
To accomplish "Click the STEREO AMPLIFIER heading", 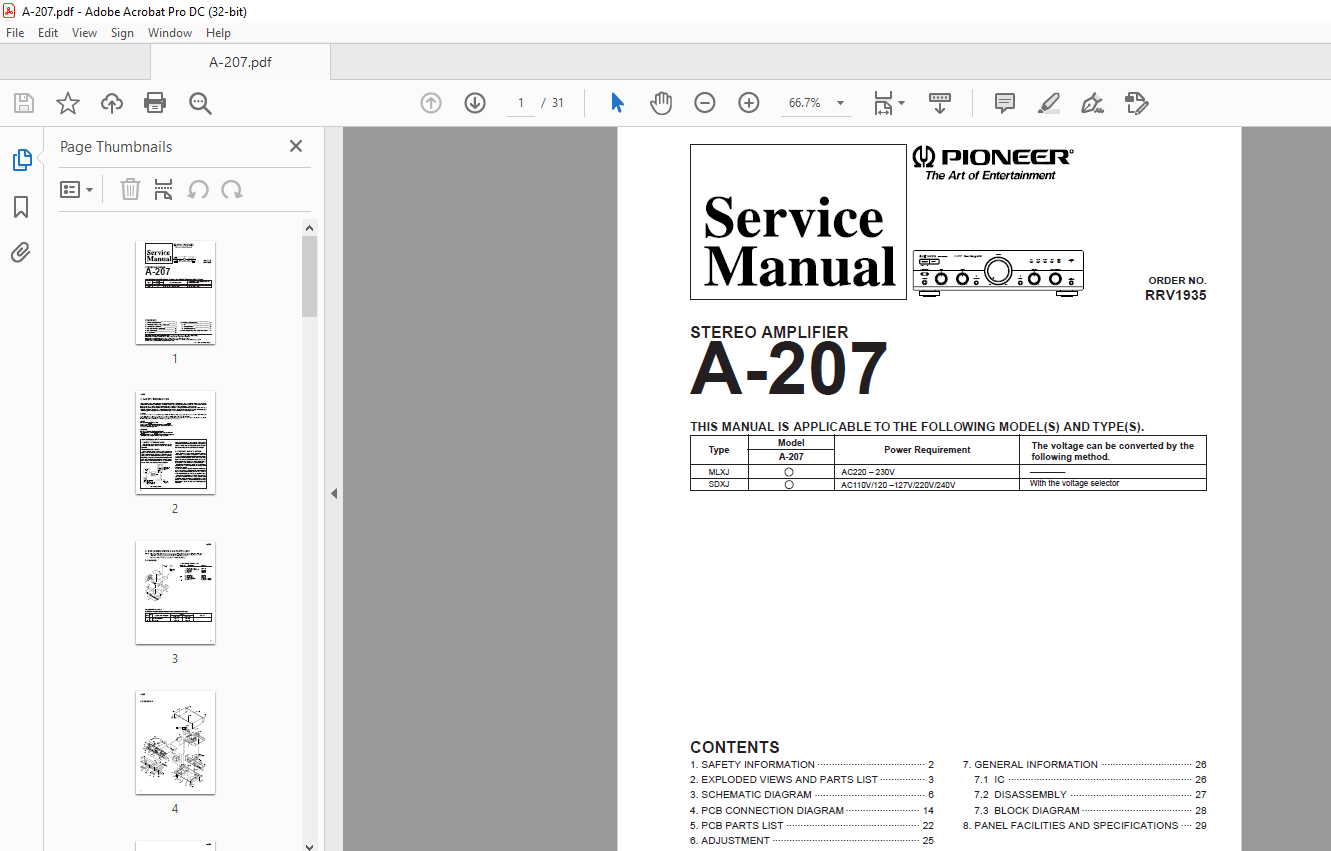I will (x=769, y=332).
